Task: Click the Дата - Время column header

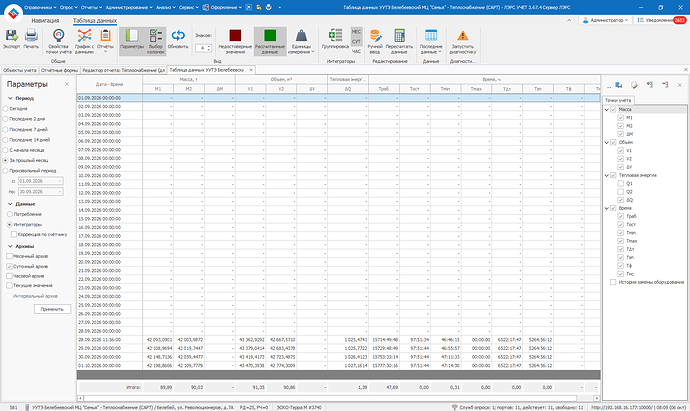Action: click(110, 84)
